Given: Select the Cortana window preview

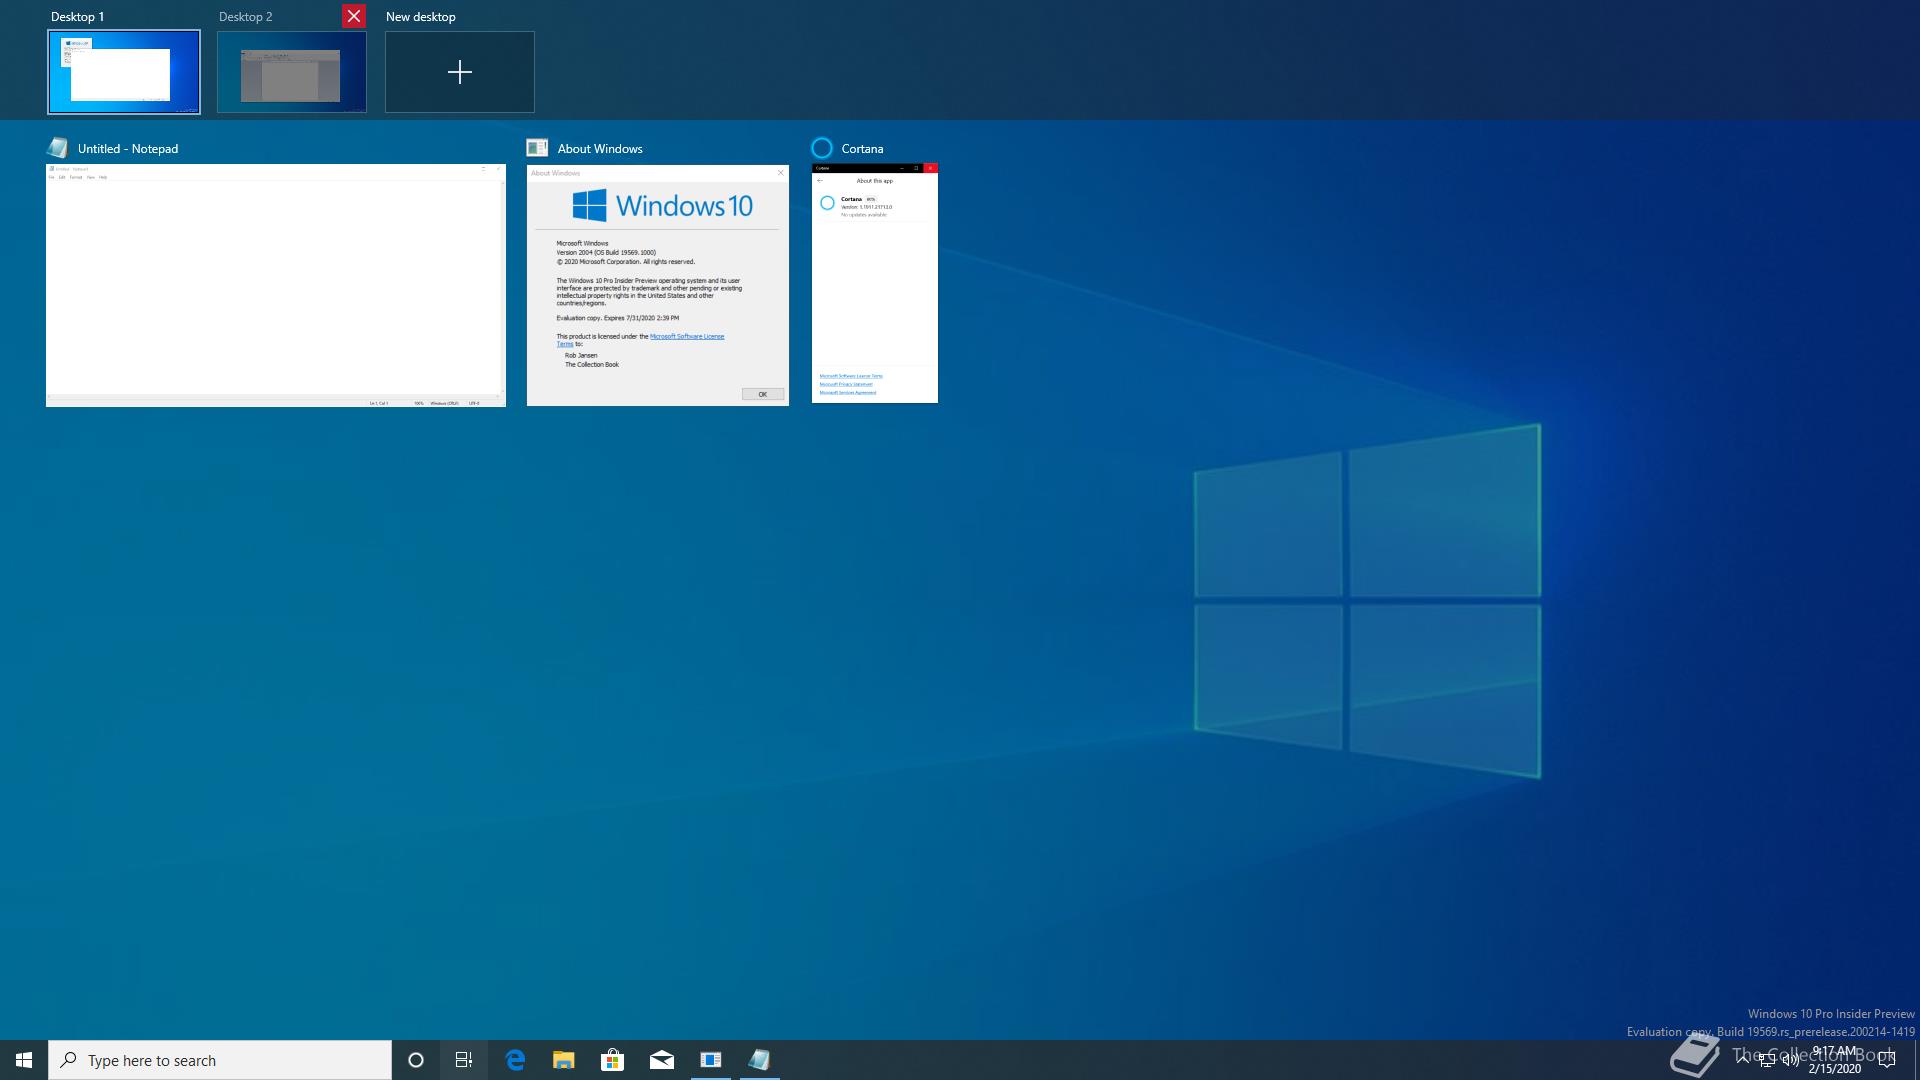Looking at the screenshot, I should tap(875, 283).
